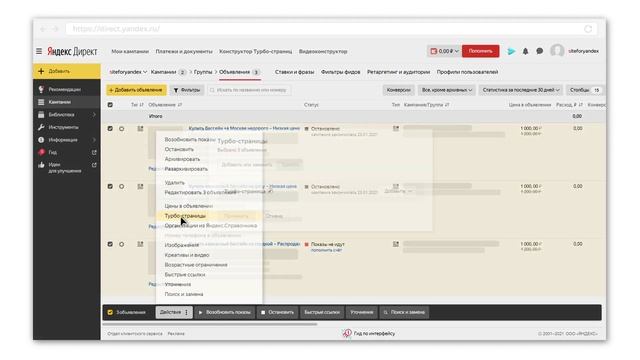This screenshot has width=640, height=360.
Task: Uncheck the Купить бассейн в Москве row checkbox
Action: pyautogui.click(x=110, y=129)
